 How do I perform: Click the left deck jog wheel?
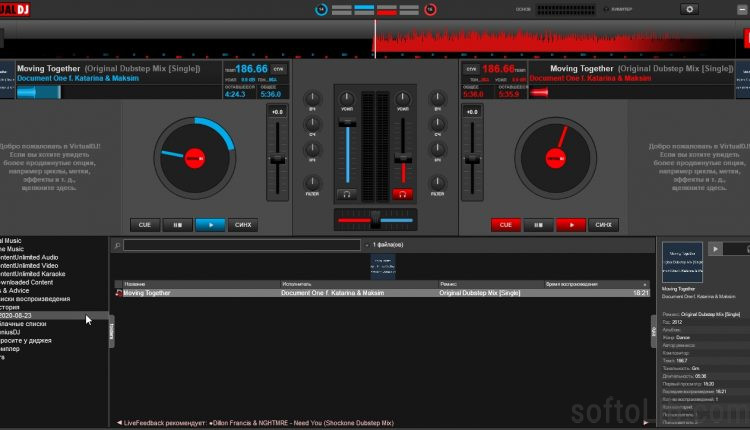[195, 158]
